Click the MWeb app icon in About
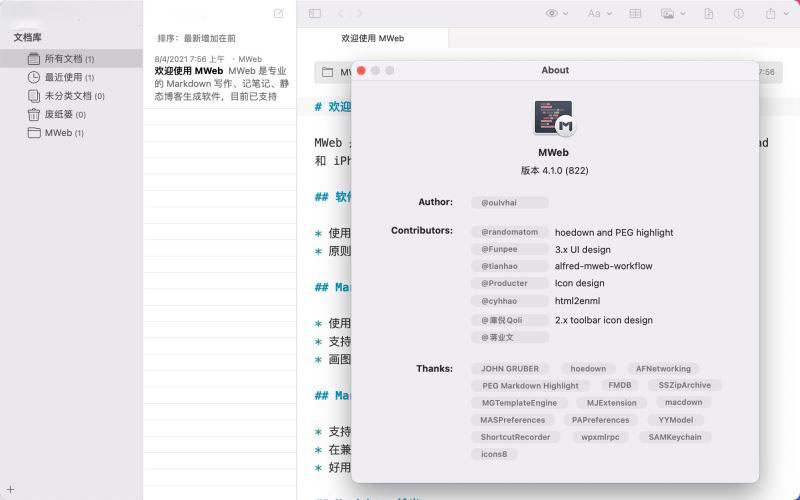Viewport: 800px width, 500px height. 555,118
